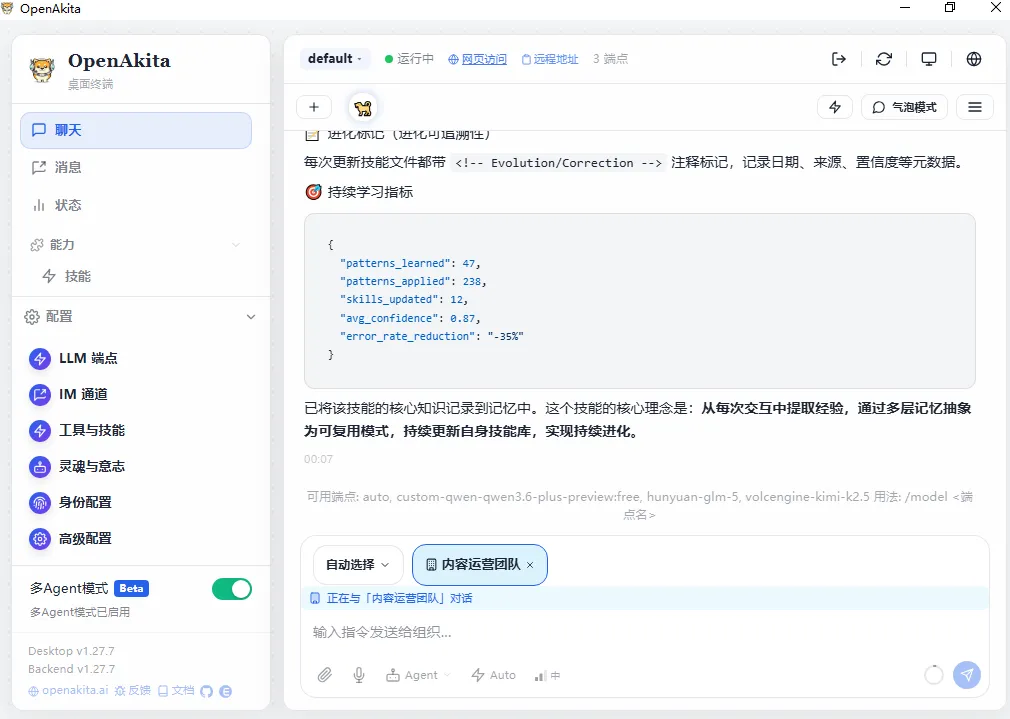Select the dog avatar chat tab
1010x719 pixels.
[x=363, y=108]
